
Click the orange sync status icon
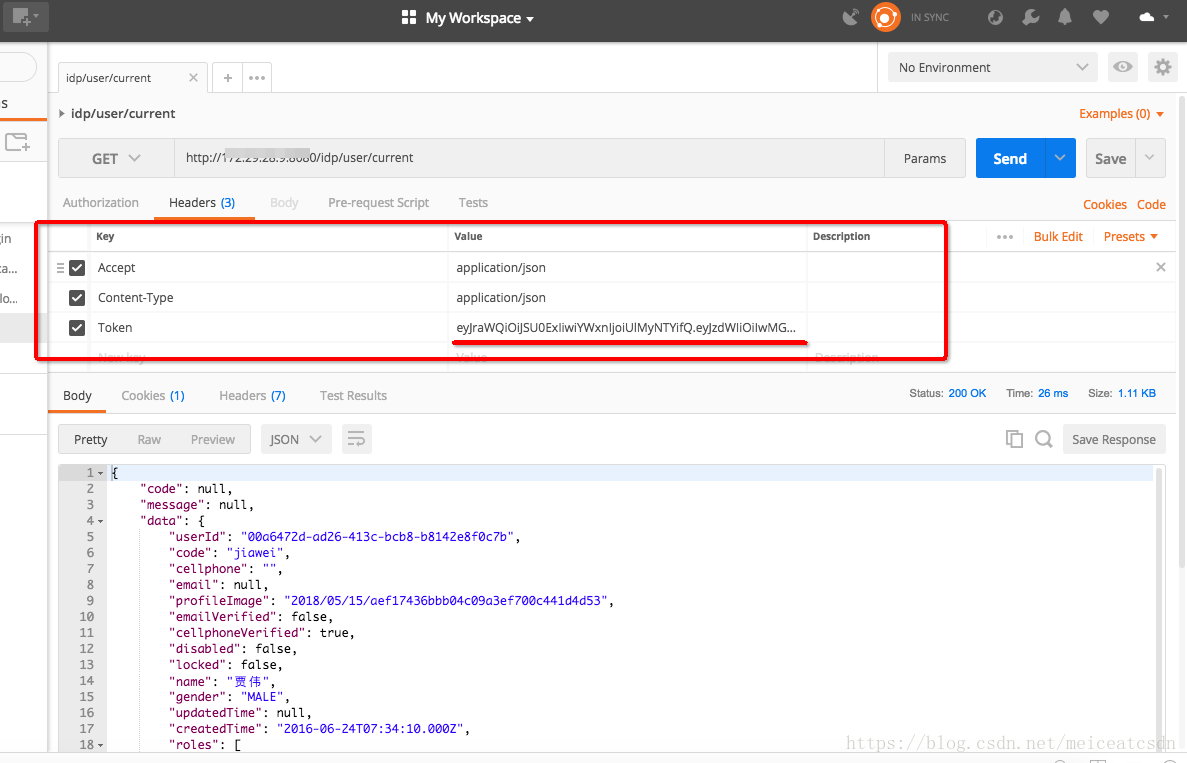click(x=886, y=17)
